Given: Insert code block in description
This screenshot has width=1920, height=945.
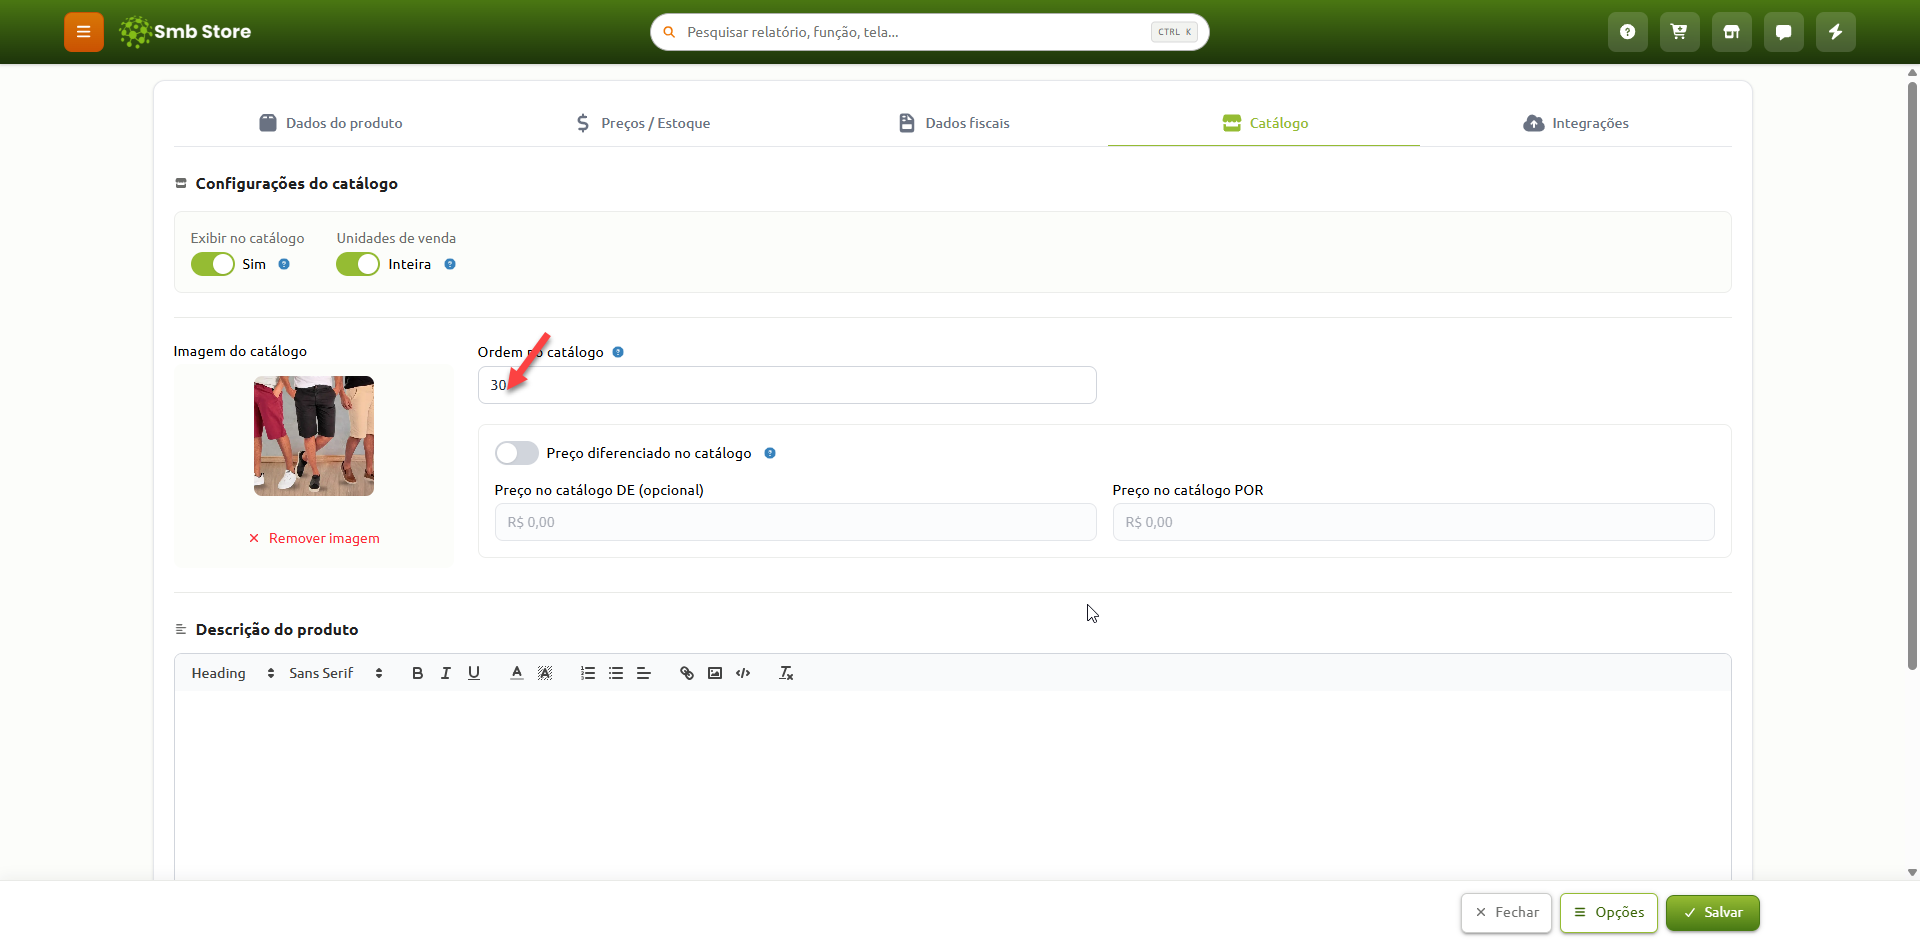Looking at the screenshot, I should (x=743, y=673).
